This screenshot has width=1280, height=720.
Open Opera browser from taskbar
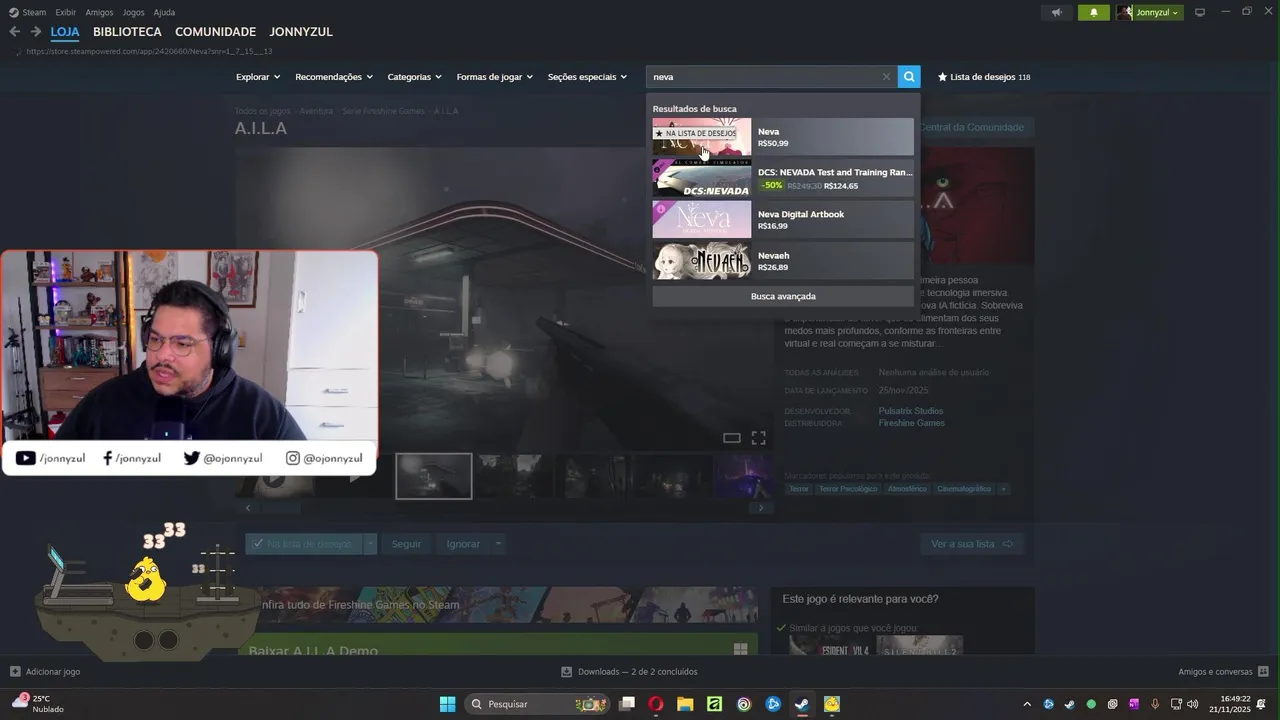point(656,704)
